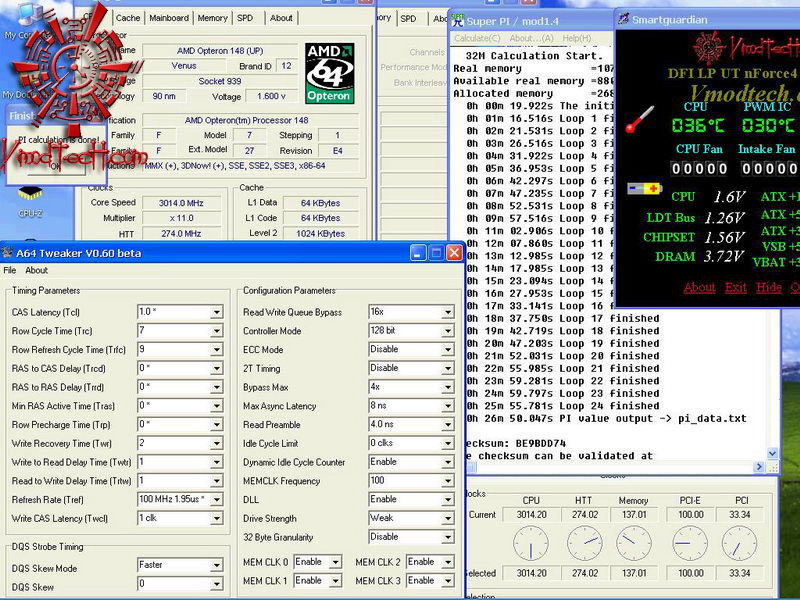Viewport: 800px width, 600px height.
Task: Click the Super PI title bar icon
Action: [458, 21]
